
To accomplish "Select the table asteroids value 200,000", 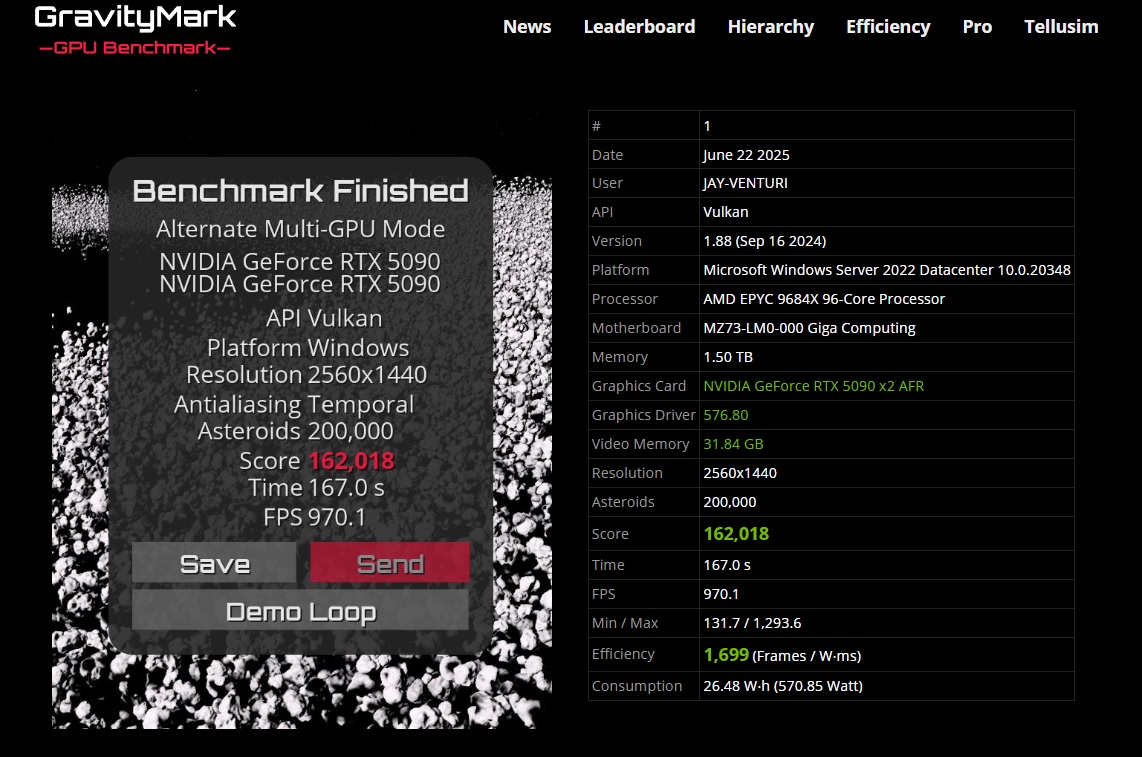I will 730,502.
